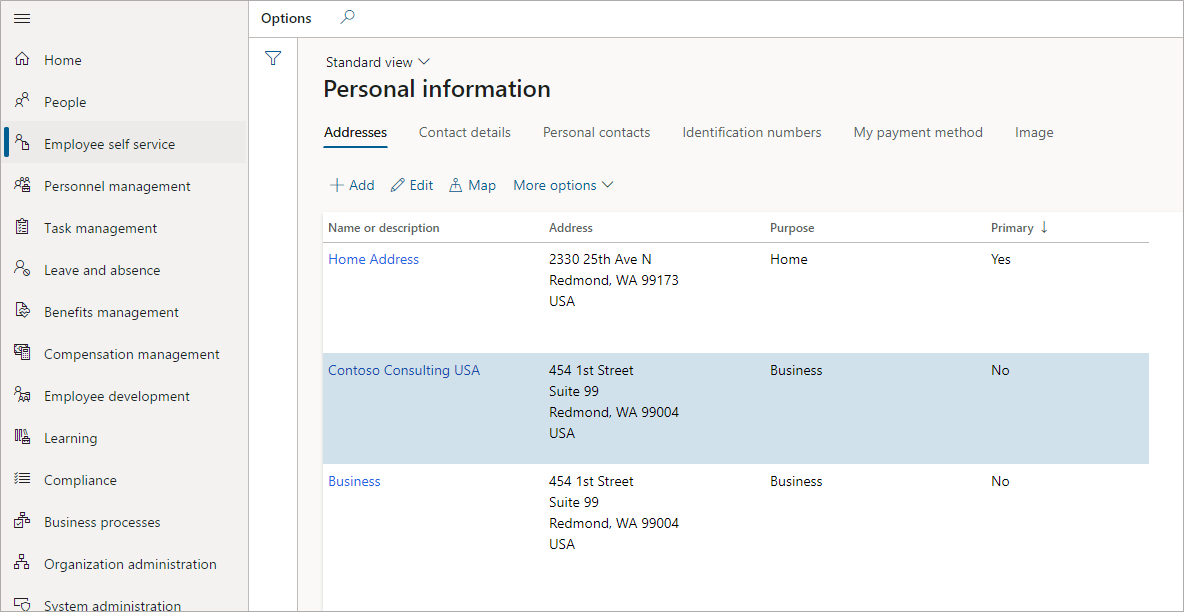Collapse the hamburger navigation menu
The width and height of the screenshot is (1184, 612).
pyautogui.click(x=23, y=18)
